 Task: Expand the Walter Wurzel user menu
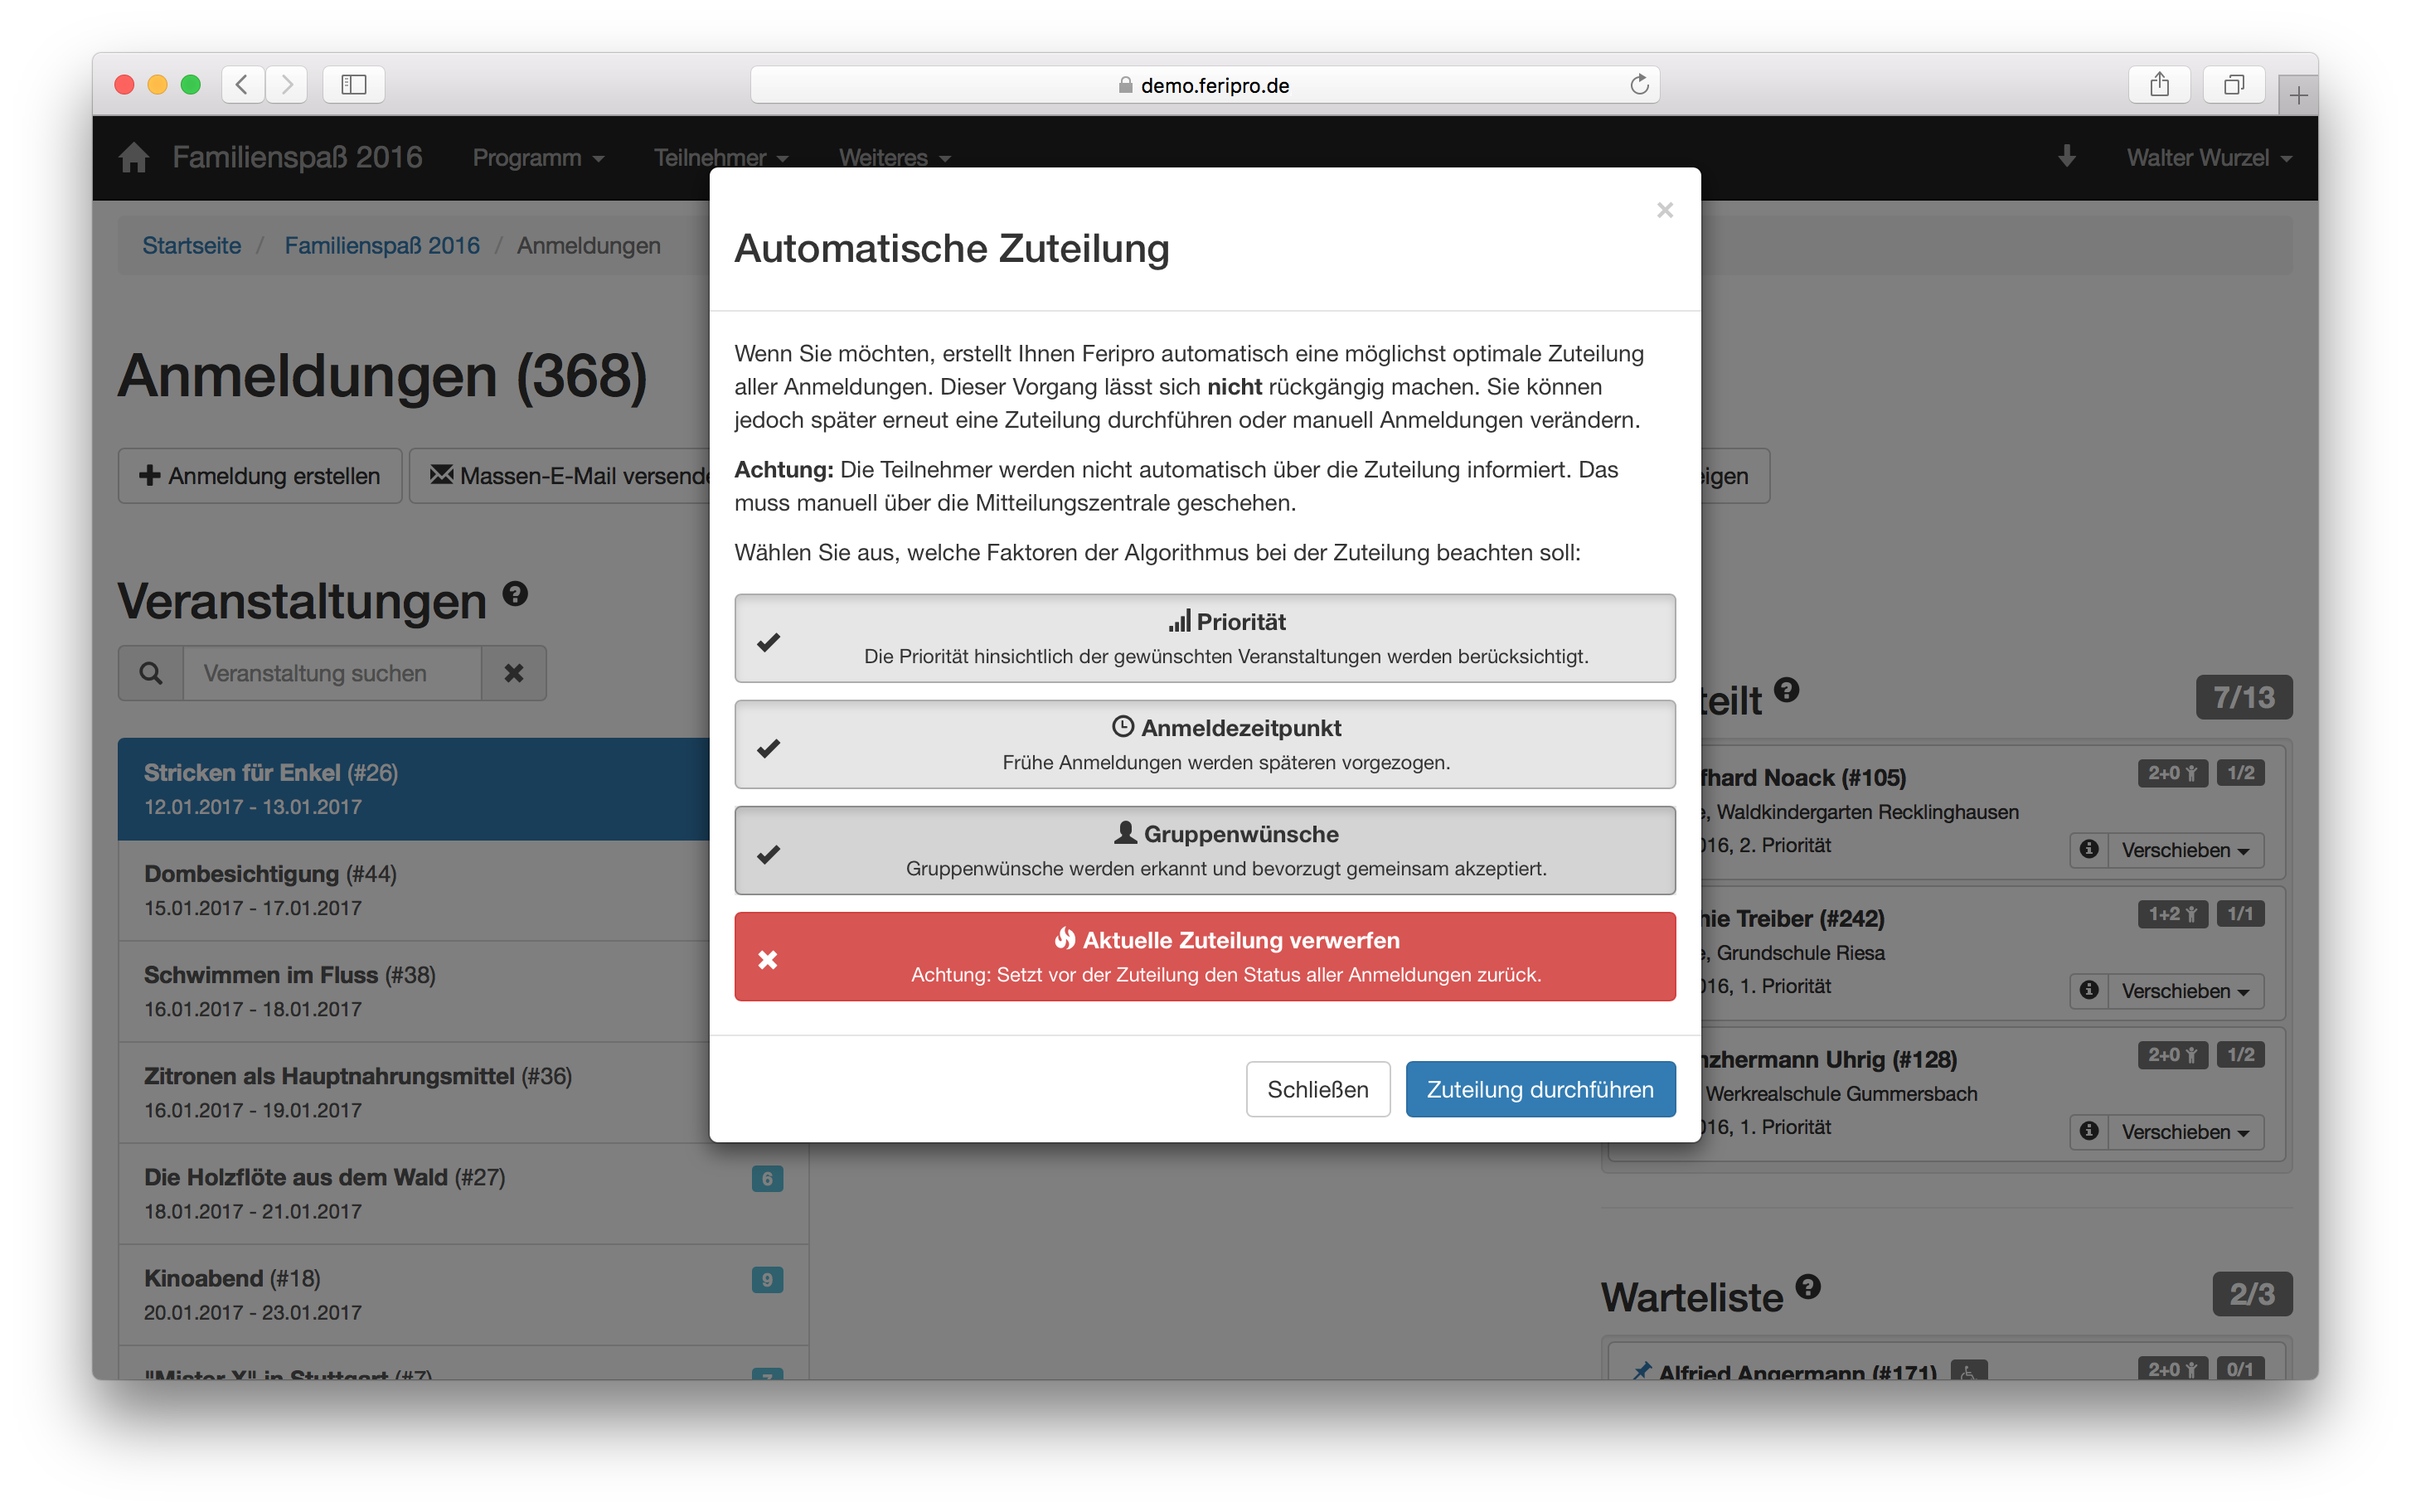pyautogui.click(x=2208, y=157)
